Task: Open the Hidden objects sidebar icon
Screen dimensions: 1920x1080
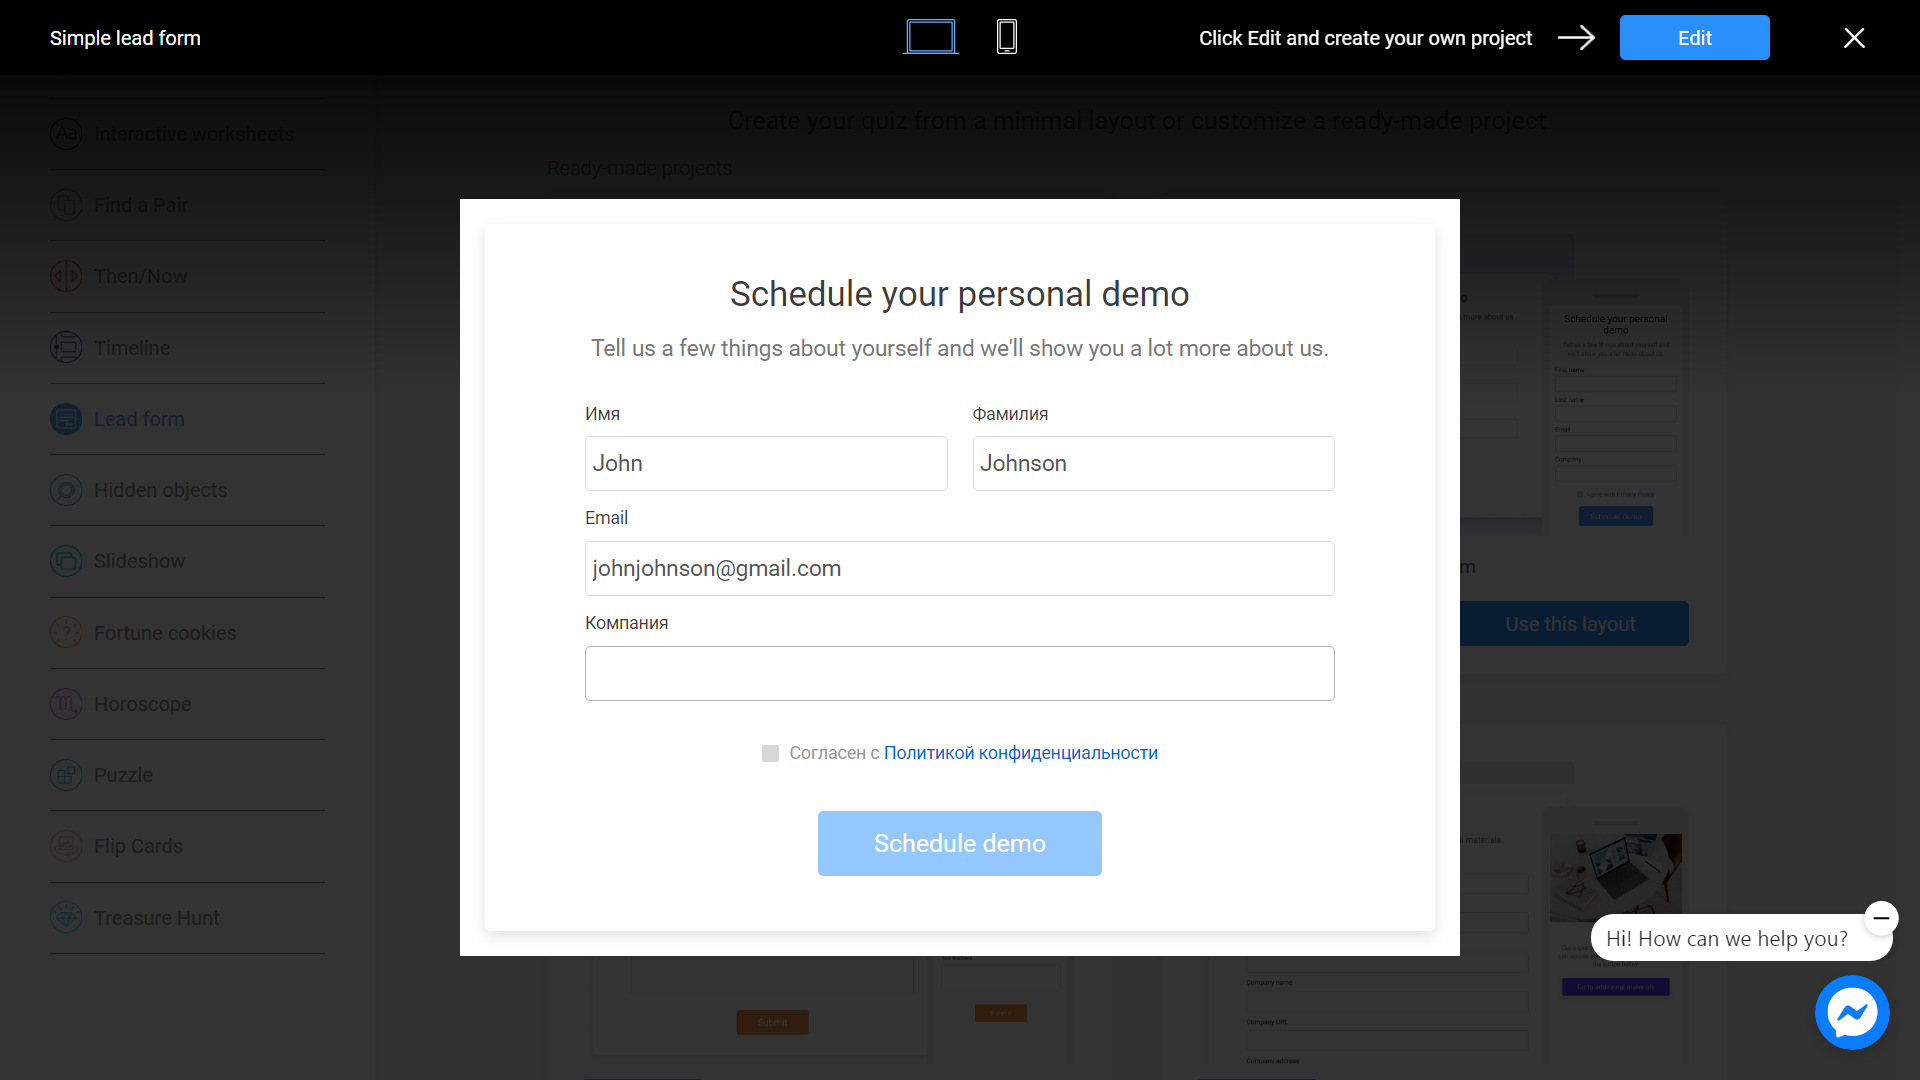Action: [x=66, y=490]
